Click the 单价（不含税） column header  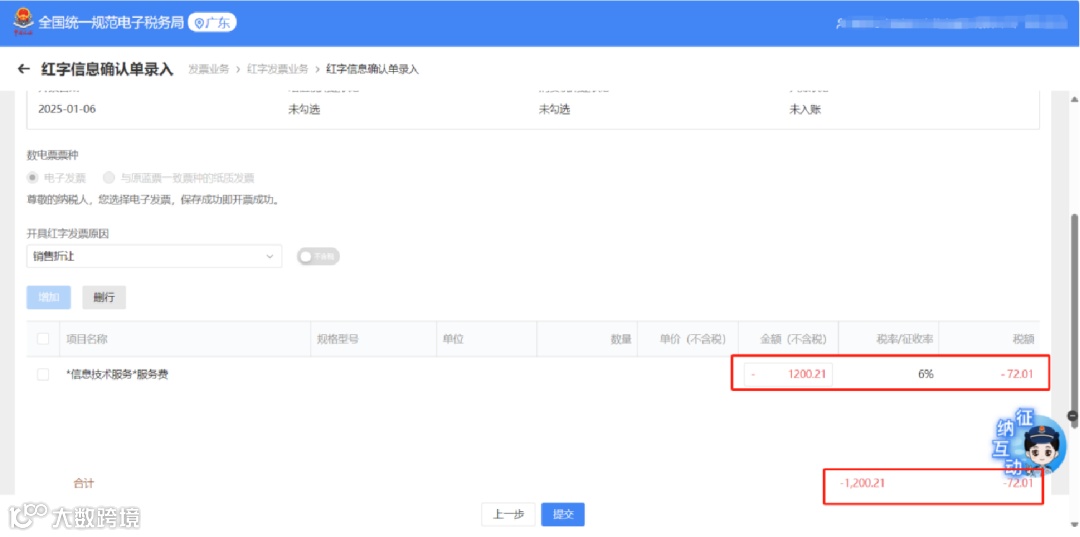693,339
